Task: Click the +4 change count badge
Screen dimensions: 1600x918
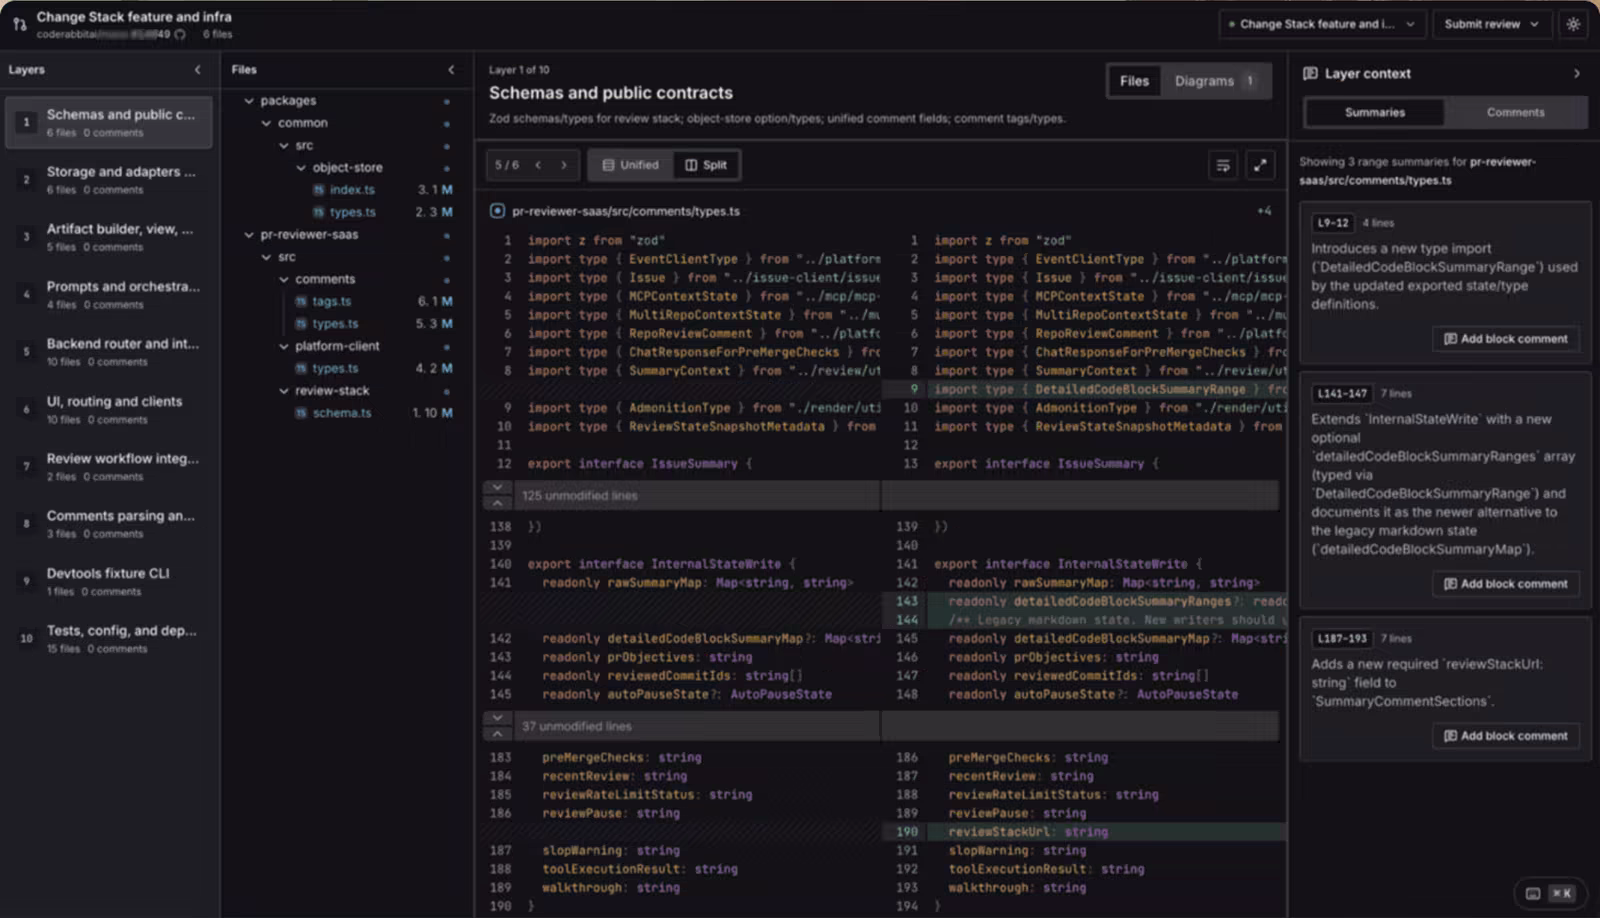Action: click(x=1264, y=211)
